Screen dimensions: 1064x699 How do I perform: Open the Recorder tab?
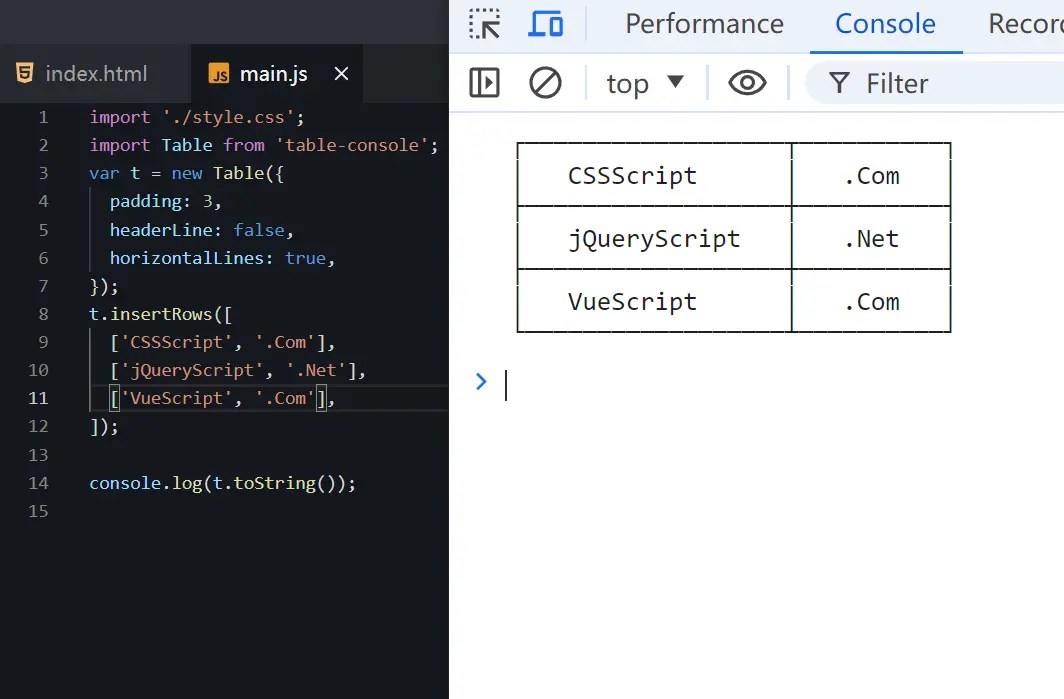pyautogui.click(x=1026, y=24)
